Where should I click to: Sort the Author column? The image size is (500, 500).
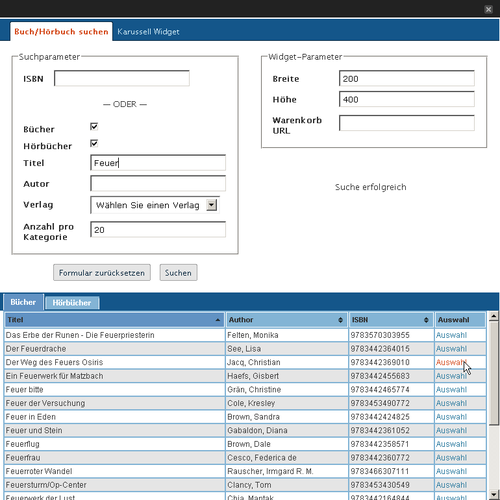[x=340, y=320]
